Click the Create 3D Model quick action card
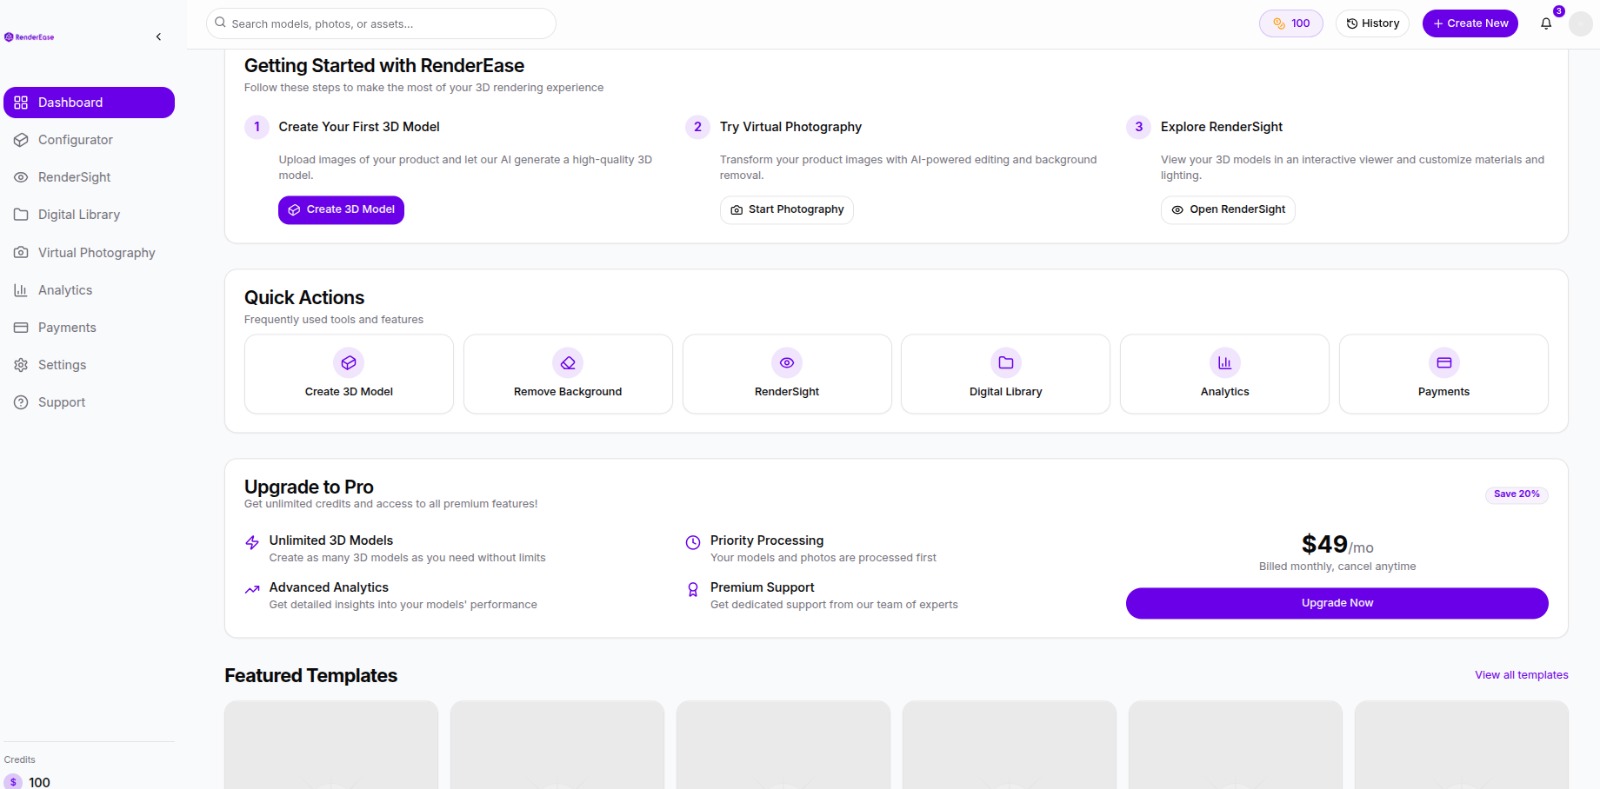1600x789 pixels. (x=349, y=374)
